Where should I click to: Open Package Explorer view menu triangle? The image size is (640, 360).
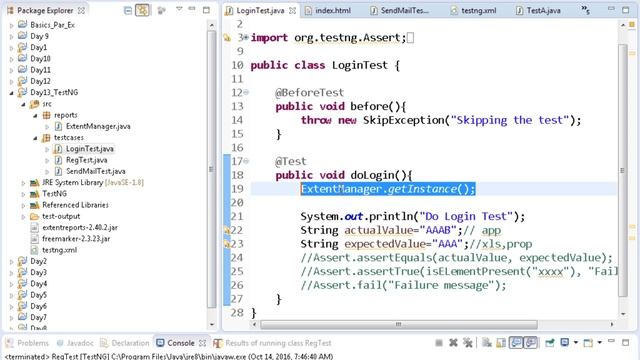click(179, 9)
